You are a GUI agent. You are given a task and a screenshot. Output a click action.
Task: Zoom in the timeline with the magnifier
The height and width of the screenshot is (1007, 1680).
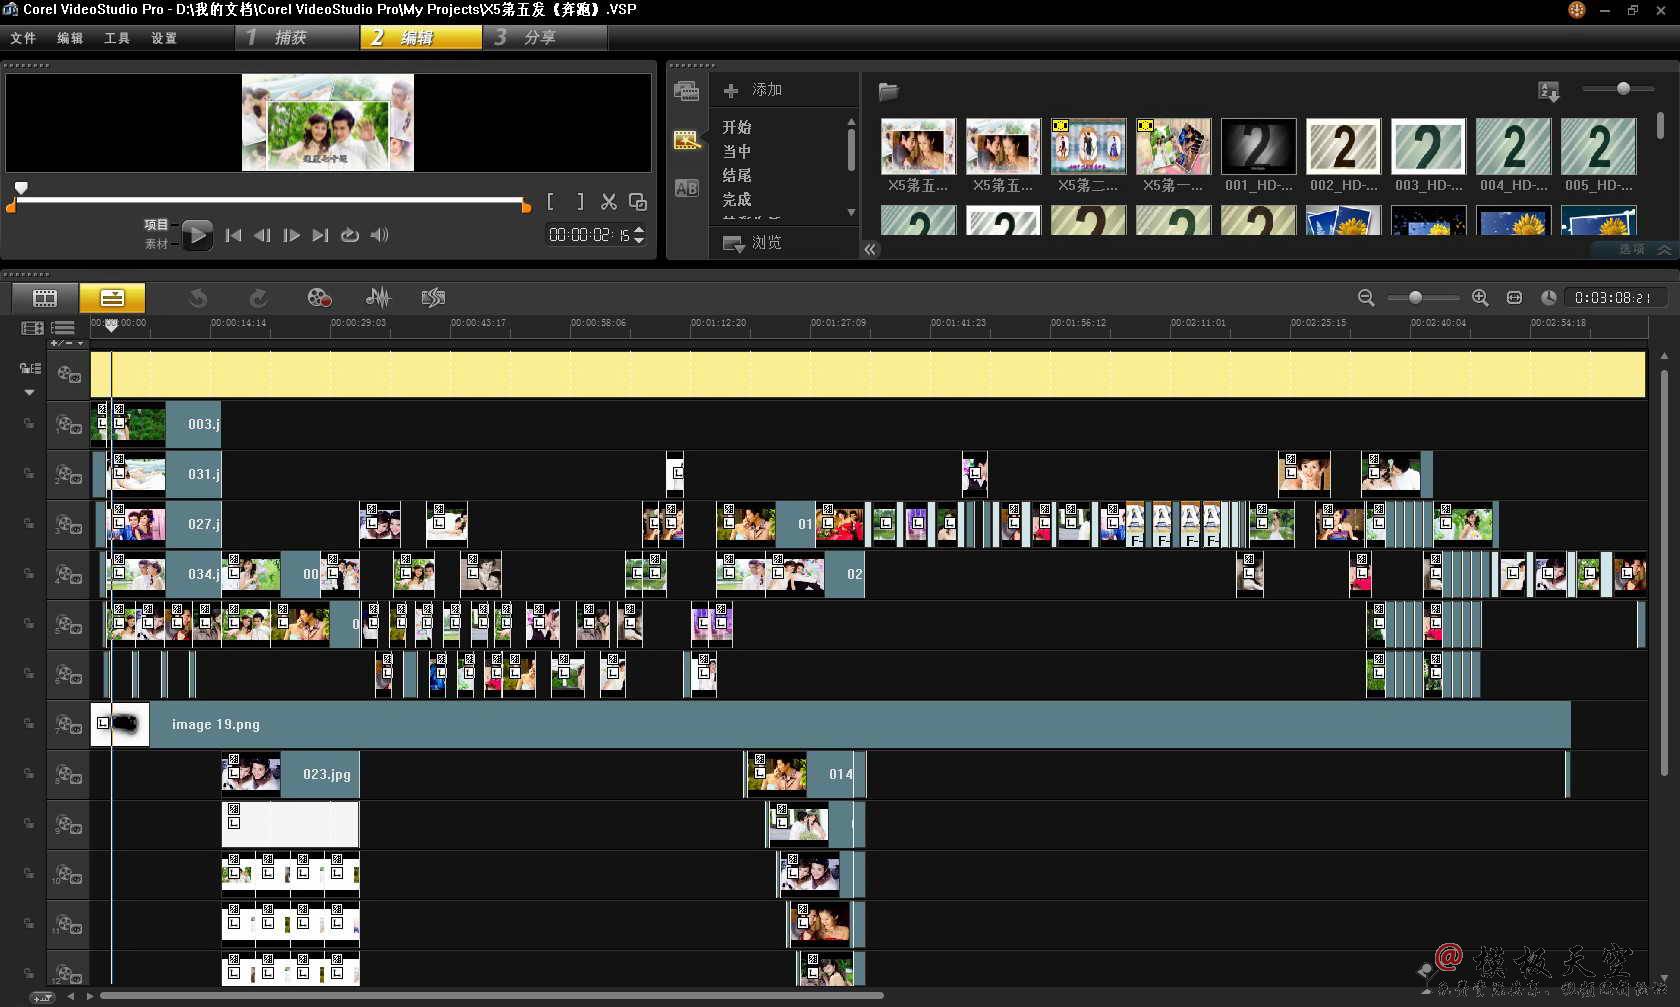tap(1480, 298)
